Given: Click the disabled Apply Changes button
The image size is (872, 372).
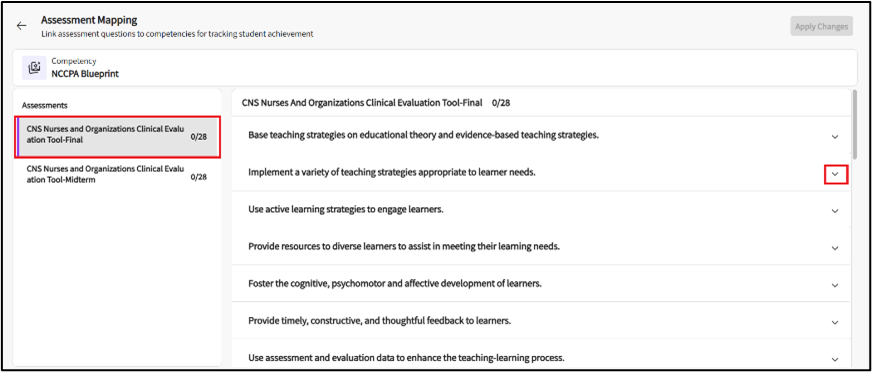Looking at the screenshot, I should point(821,26).
